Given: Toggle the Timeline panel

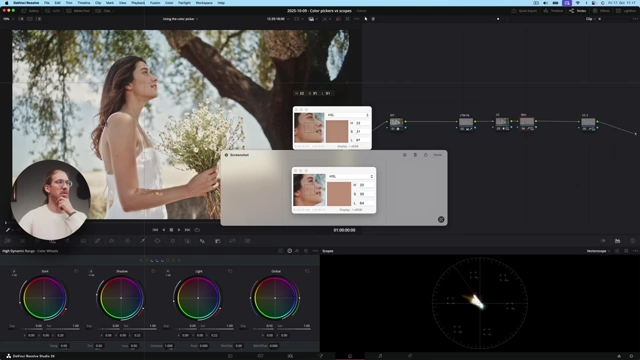Looking at the screenshot, I should point(554,11).
